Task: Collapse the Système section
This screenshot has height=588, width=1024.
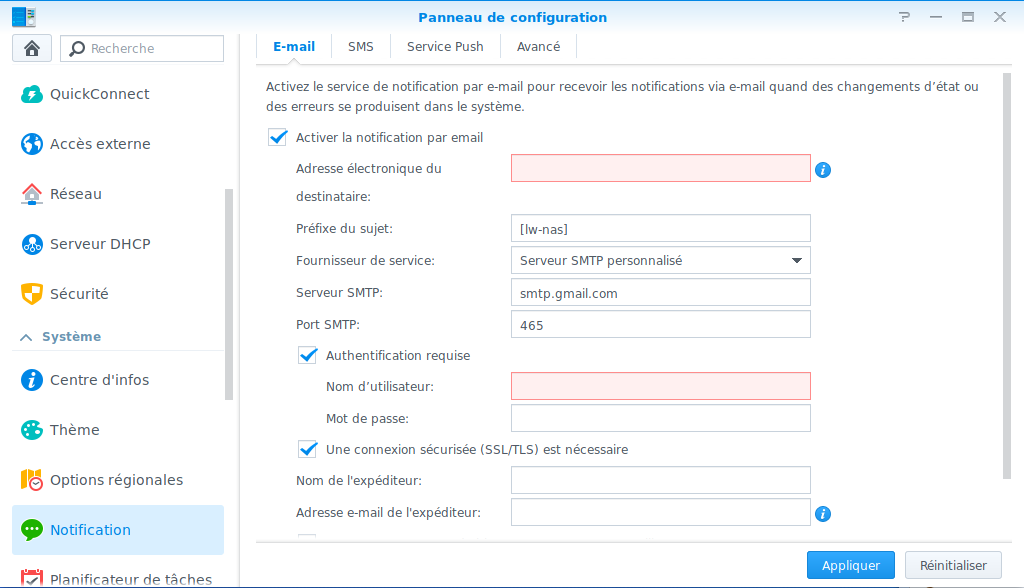Action: [x=27, y=337]
